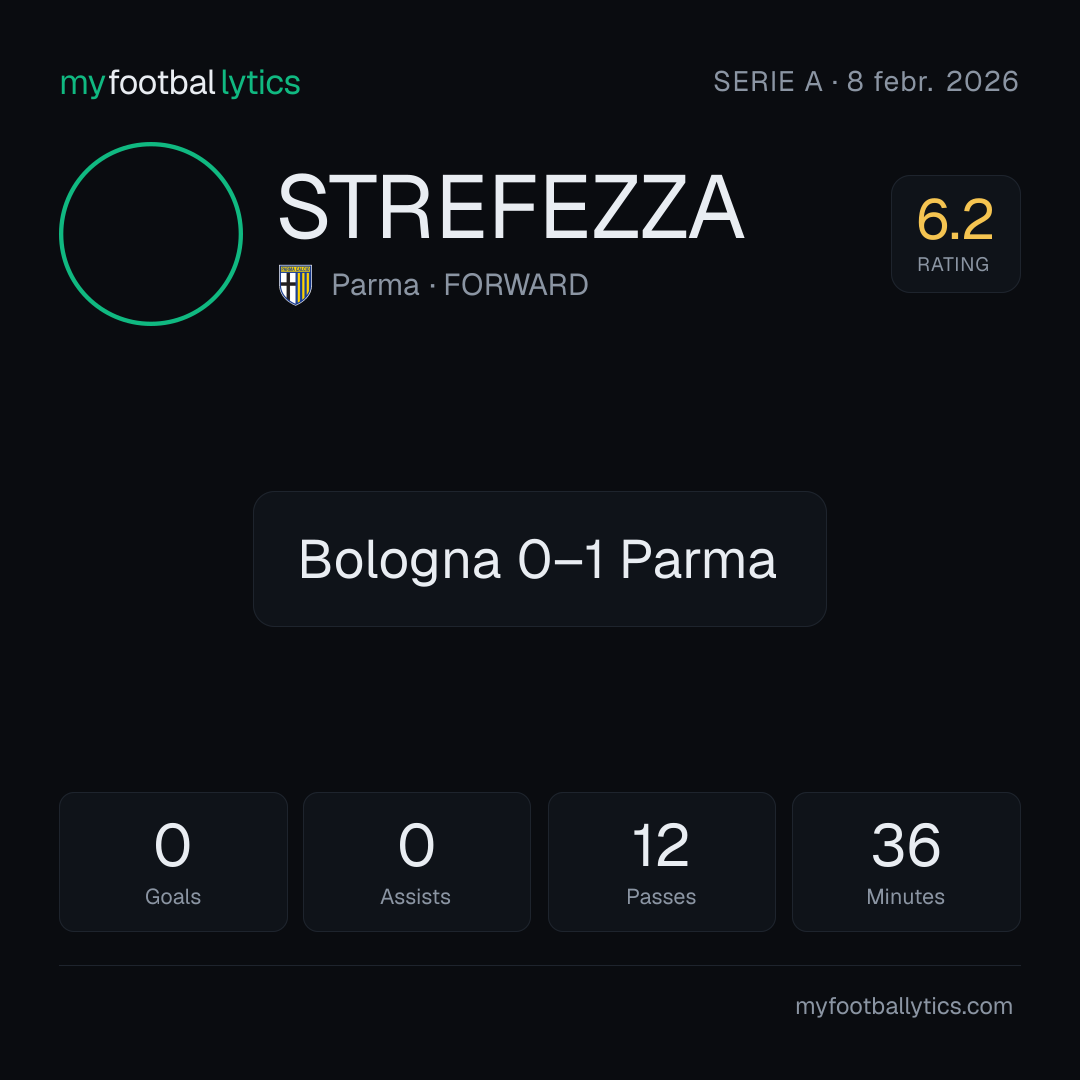
Task: Click the zero value in Goals tile
Action: [x=172, y=845]
